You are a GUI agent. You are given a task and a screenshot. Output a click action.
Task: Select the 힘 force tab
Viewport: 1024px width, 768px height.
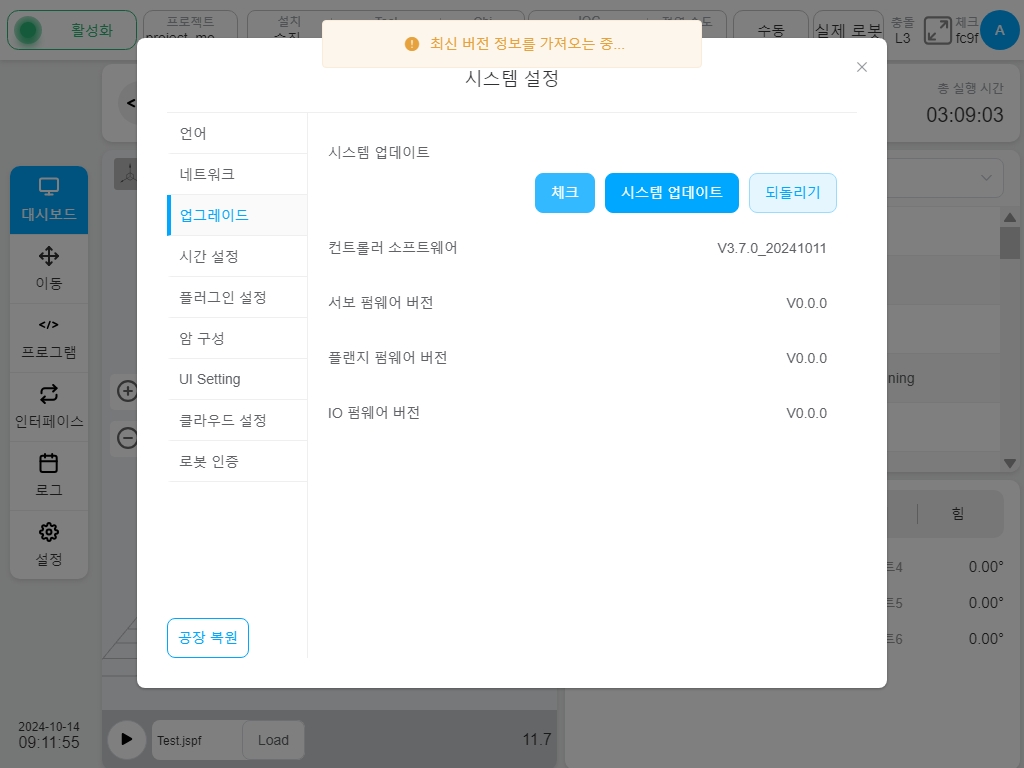[x=958, y=514]
